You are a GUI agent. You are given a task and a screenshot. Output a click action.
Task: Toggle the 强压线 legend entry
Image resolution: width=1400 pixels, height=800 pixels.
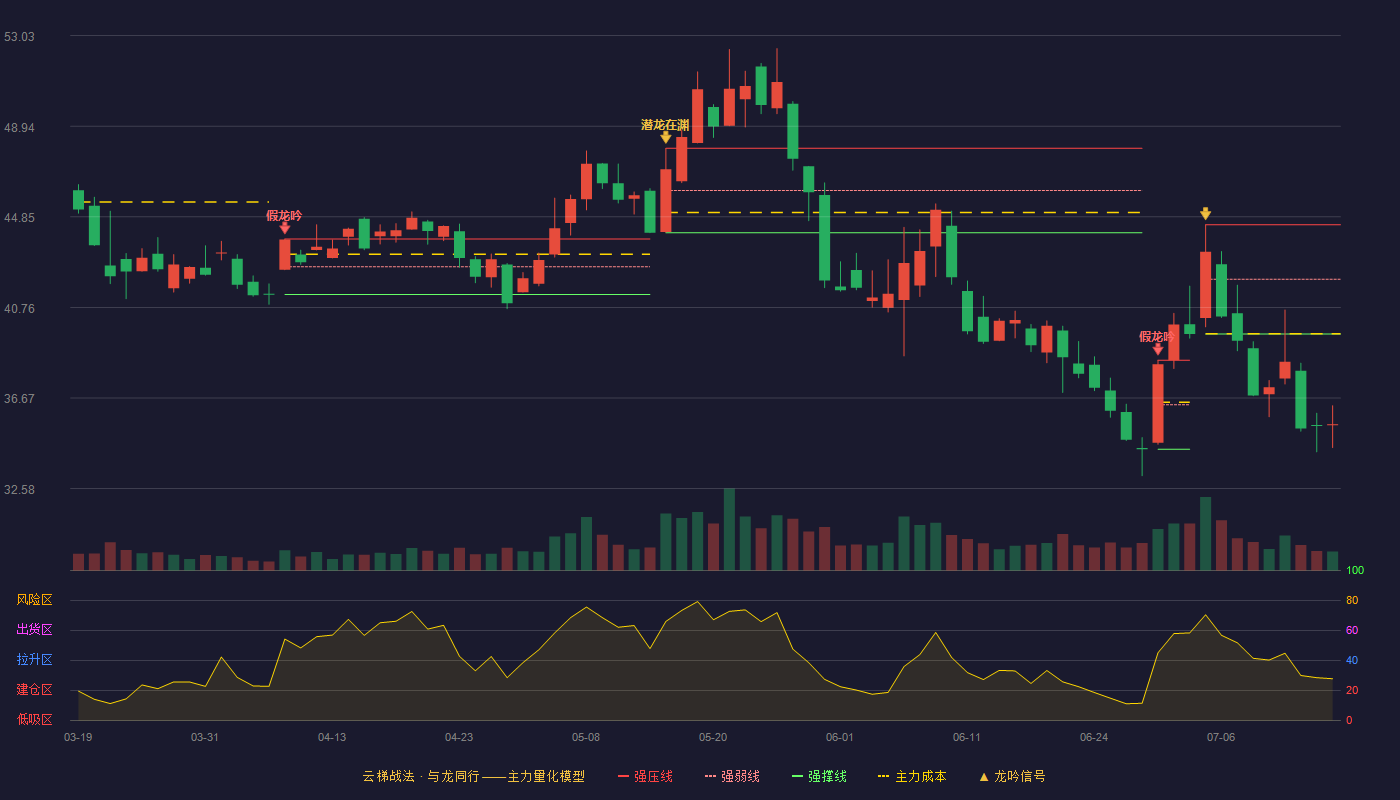(x=645, y=776)
